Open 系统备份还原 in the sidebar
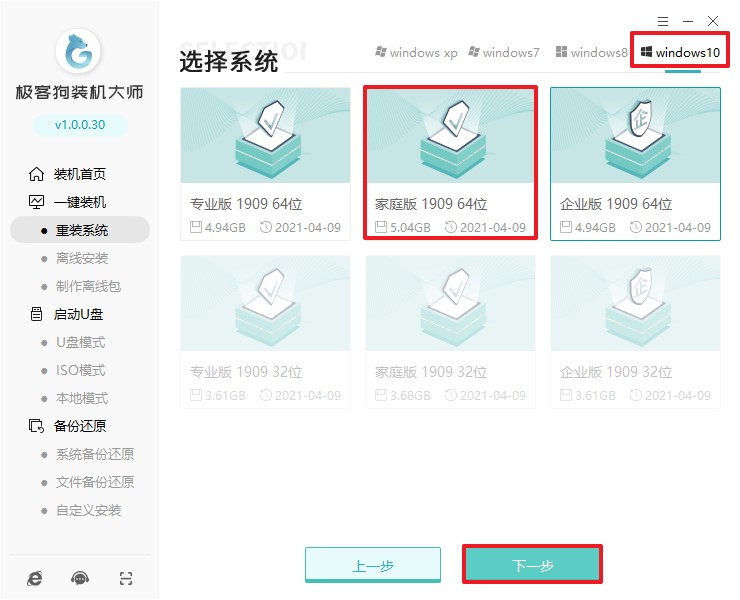This screenshot has width=740, height=600. coord(93,454)
